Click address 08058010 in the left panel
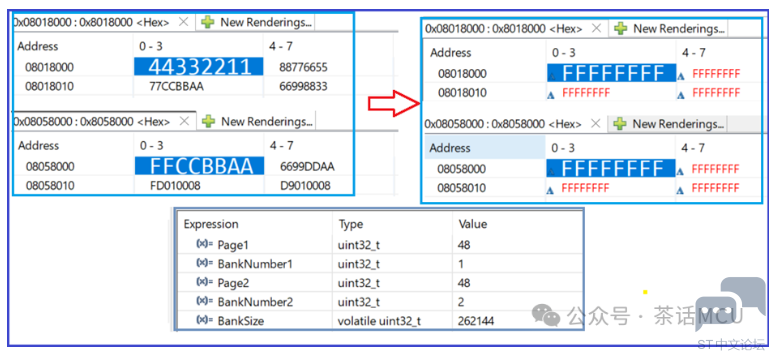The width and height of the screenshot is (774, 360). [50, 186]
